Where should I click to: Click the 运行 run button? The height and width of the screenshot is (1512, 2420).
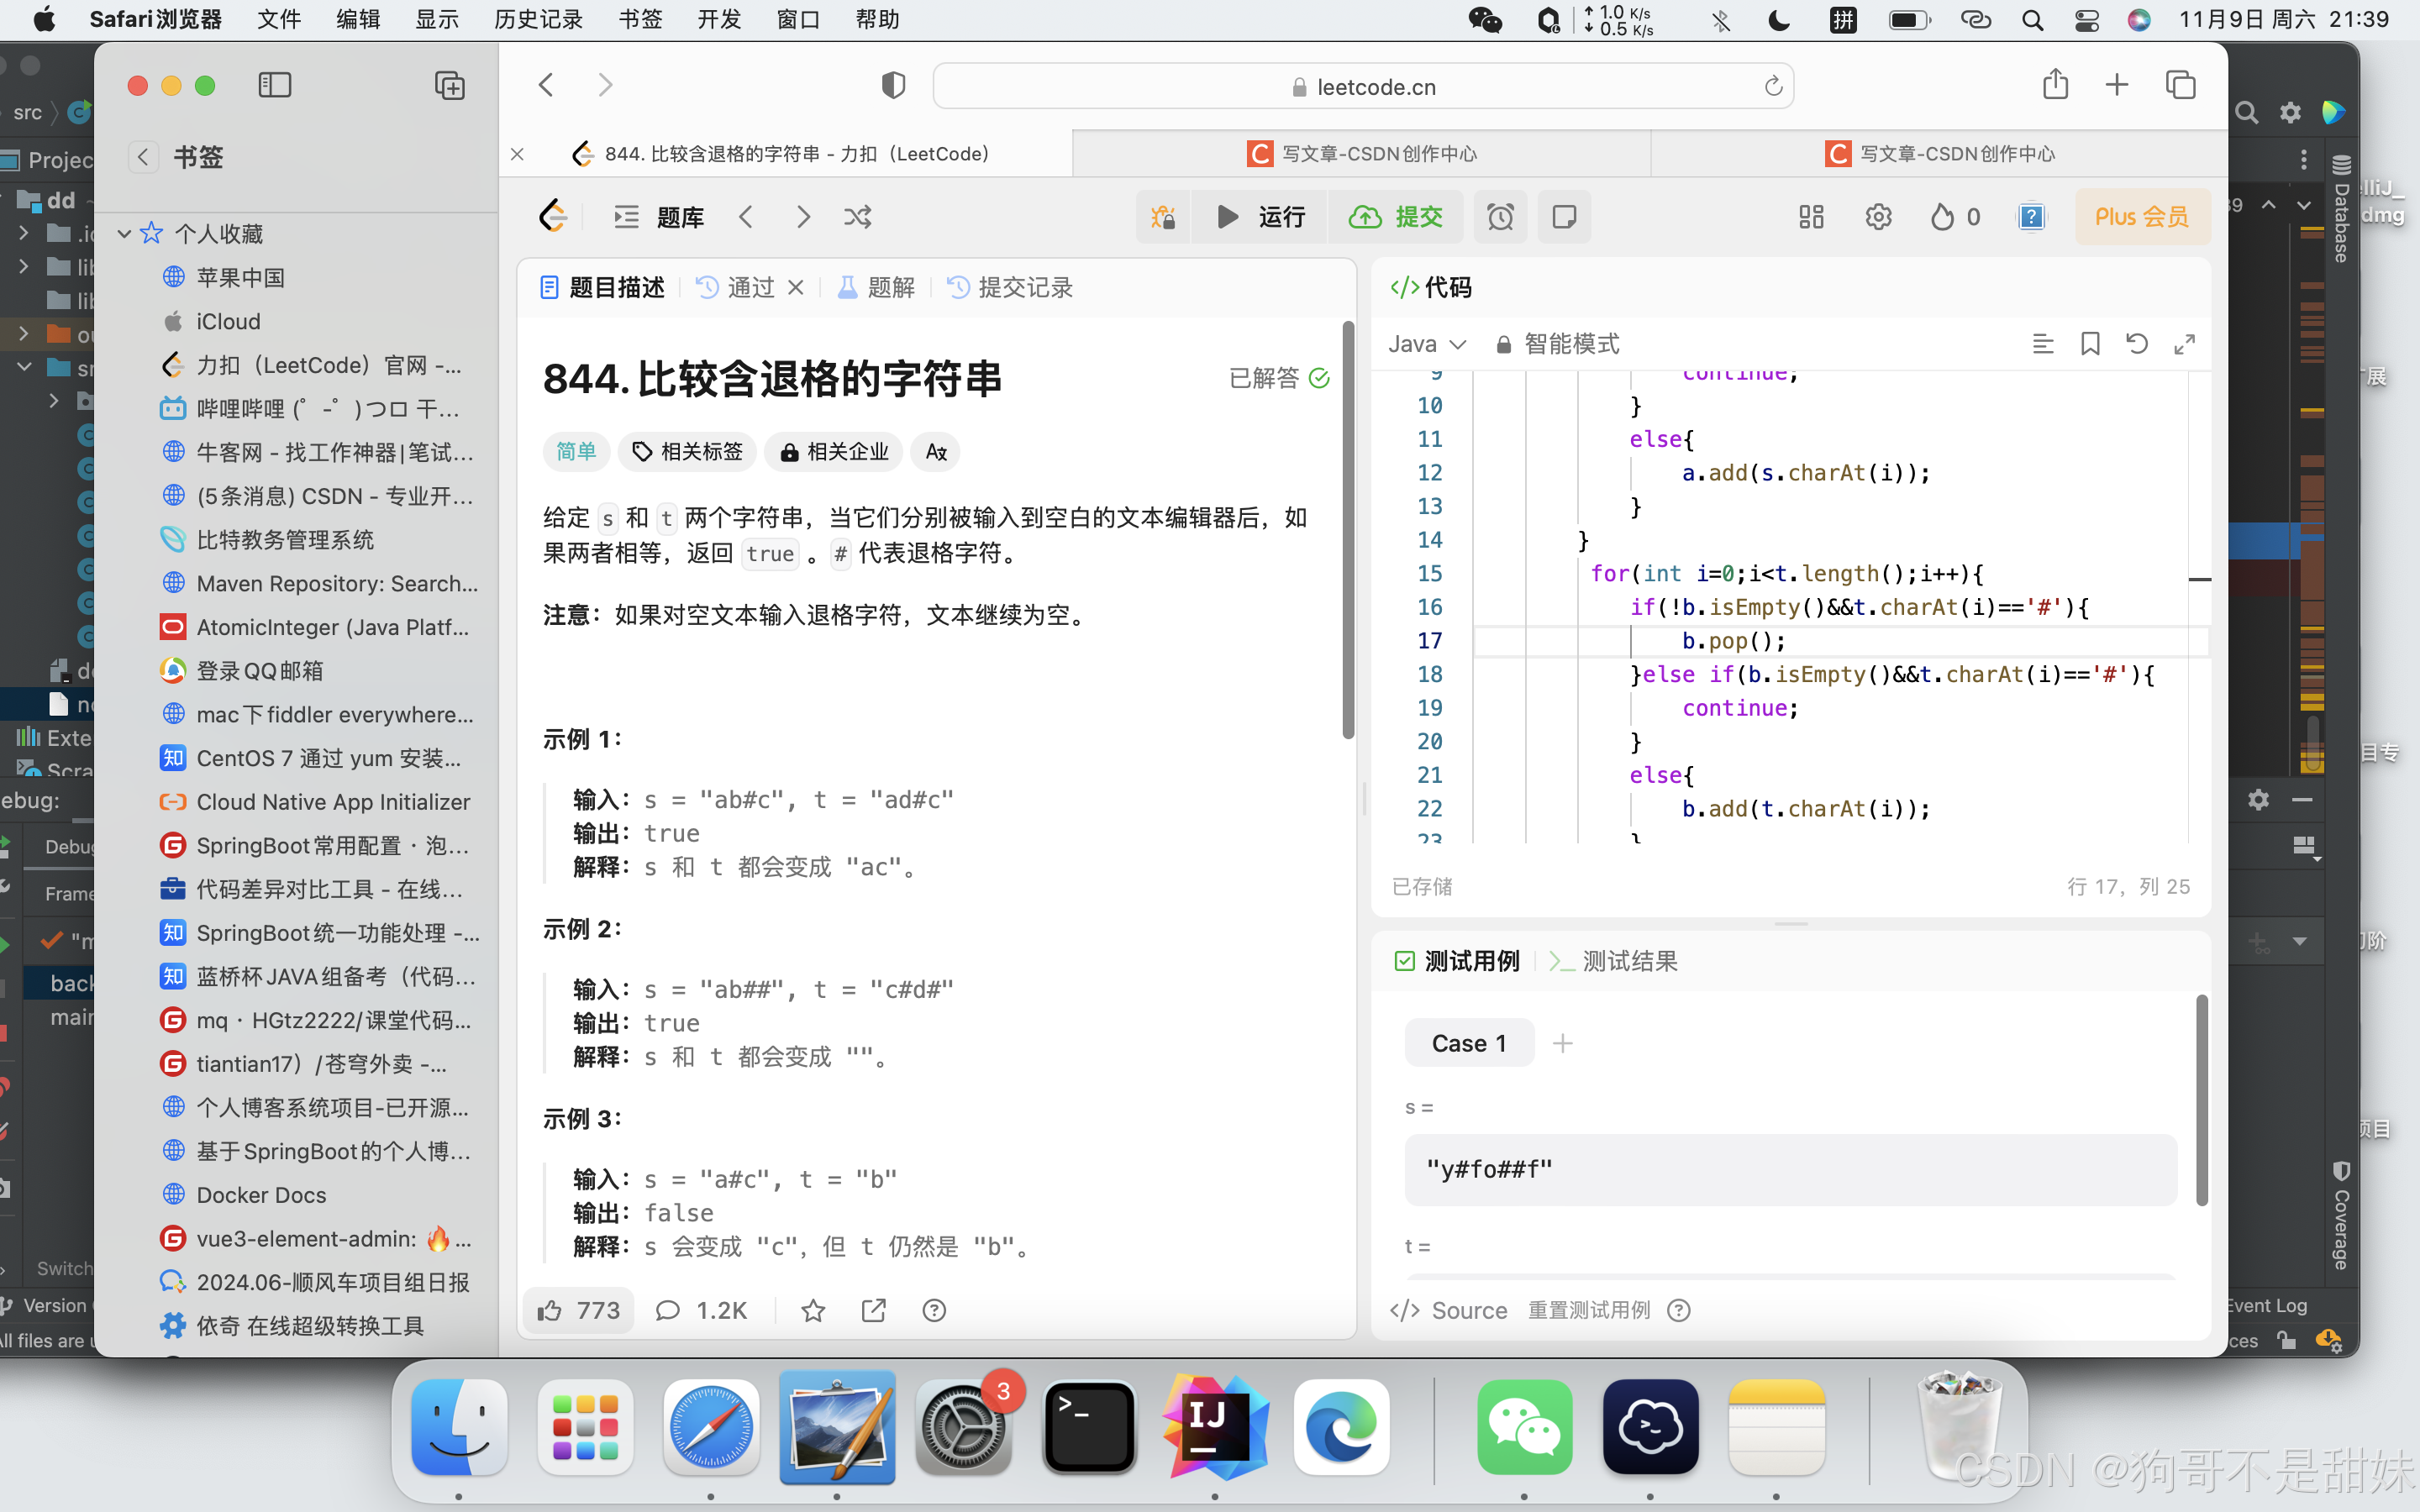coord(1260,217)
